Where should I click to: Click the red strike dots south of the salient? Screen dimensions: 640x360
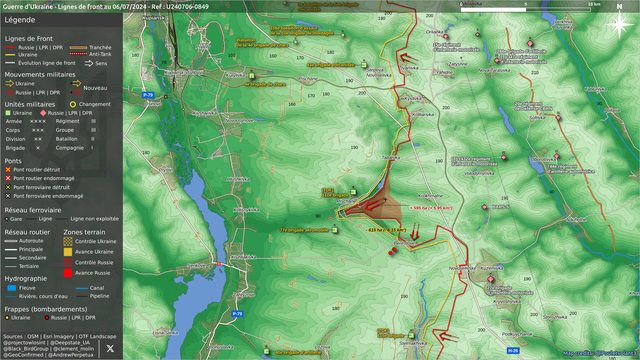pos(392,251)
